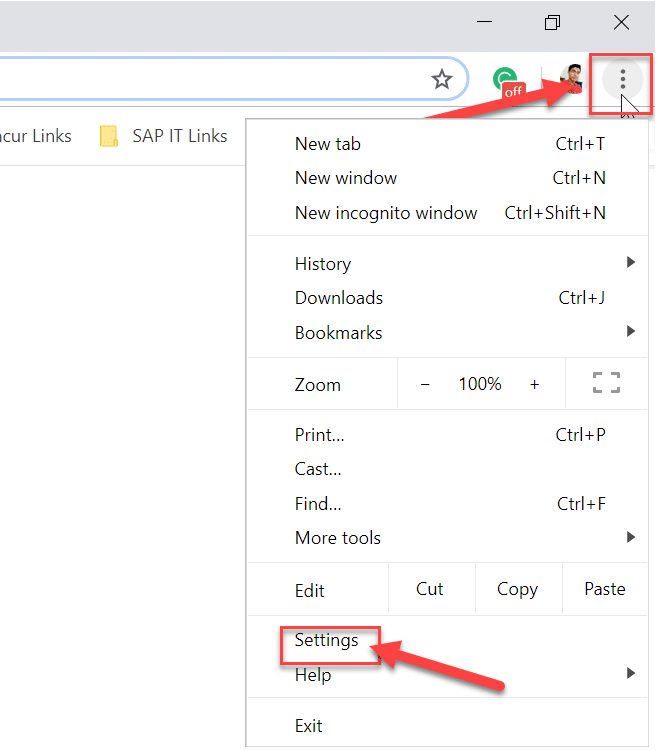Select Settings from the menu
This screenshot has height=751, width=657.
coord(327,641)
